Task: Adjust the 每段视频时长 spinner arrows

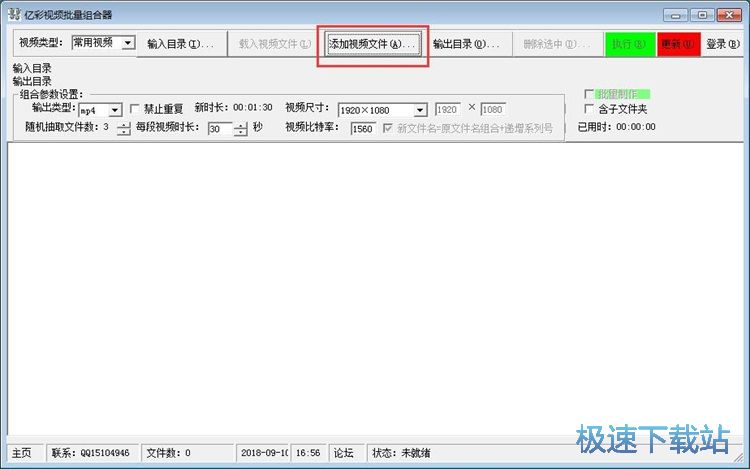Action: pyautogui.click(x=241, y=129)
